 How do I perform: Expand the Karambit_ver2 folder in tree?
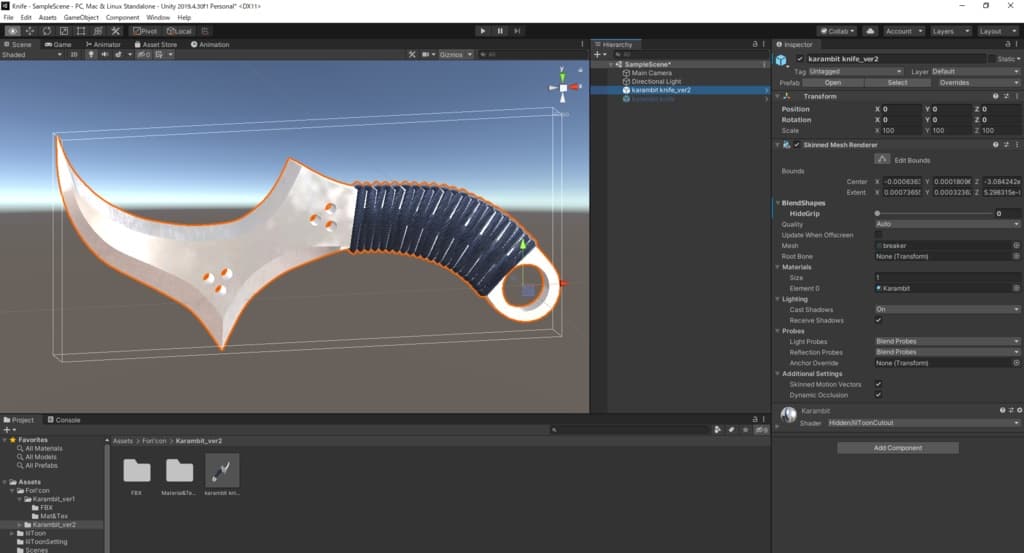(20, 525)
